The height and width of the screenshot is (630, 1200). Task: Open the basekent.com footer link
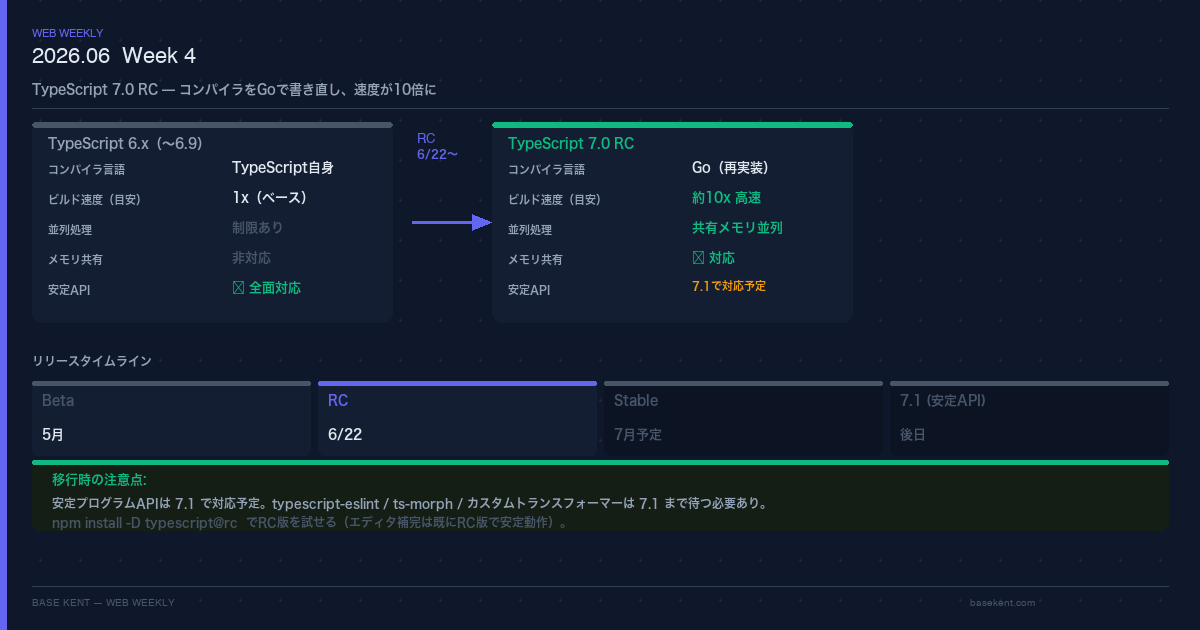pyautogui.click(x=1002, y=603)
